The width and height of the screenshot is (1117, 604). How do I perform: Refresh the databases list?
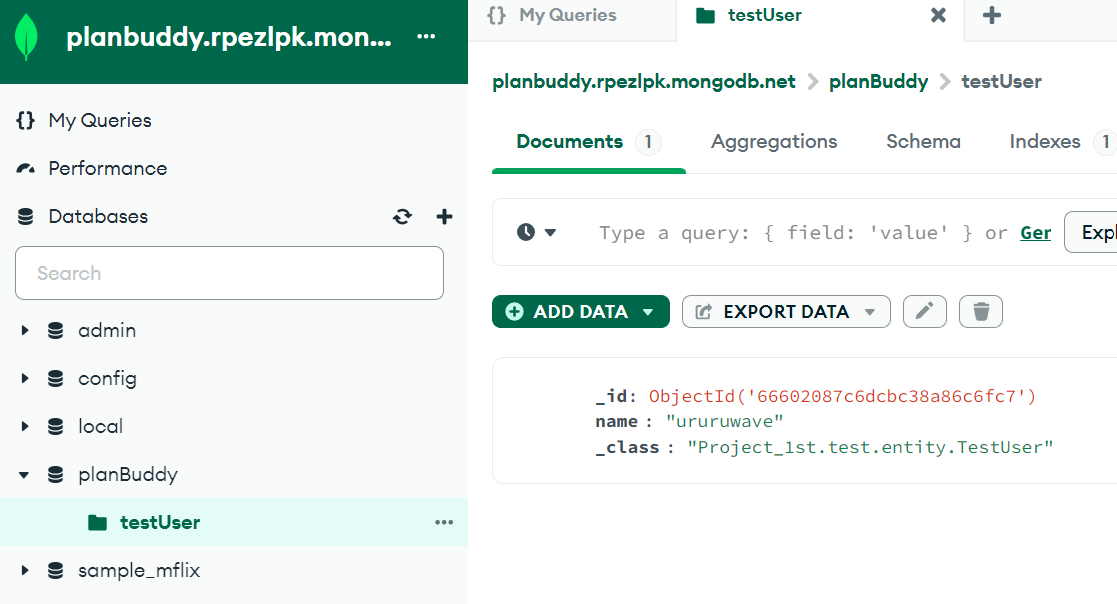402,217
